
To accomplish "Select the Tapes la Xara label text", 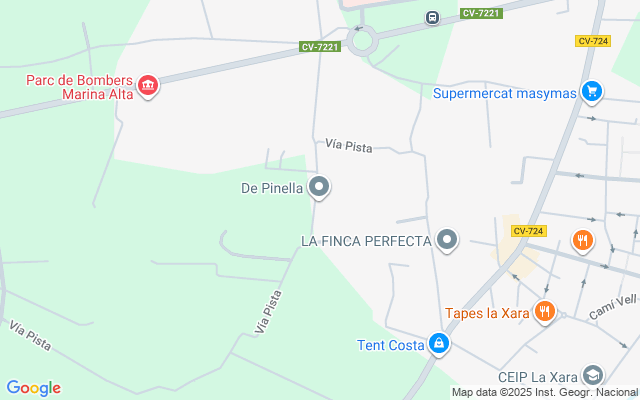I will (x=487, y=313).
